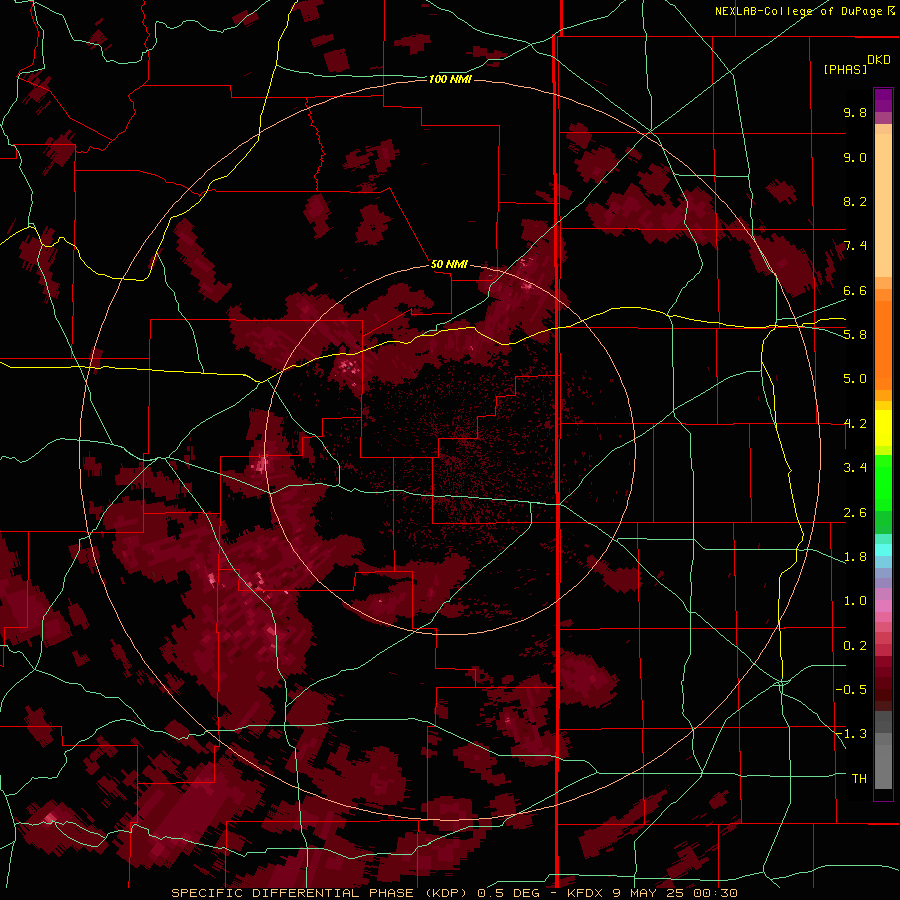Select the 4.2 value on the color scale
900x900 pixels.
[855, 424]
